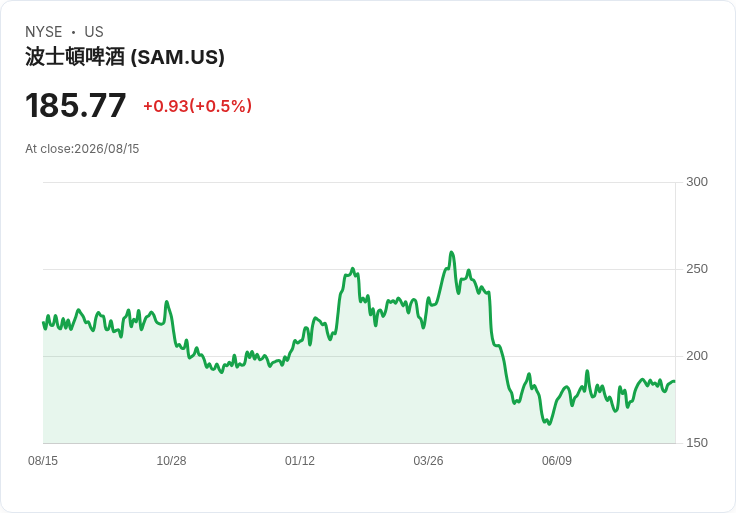Viewport: 736px width, 513px height.
Task: Select the 06/09 date on x-axis
Action: 557,460
